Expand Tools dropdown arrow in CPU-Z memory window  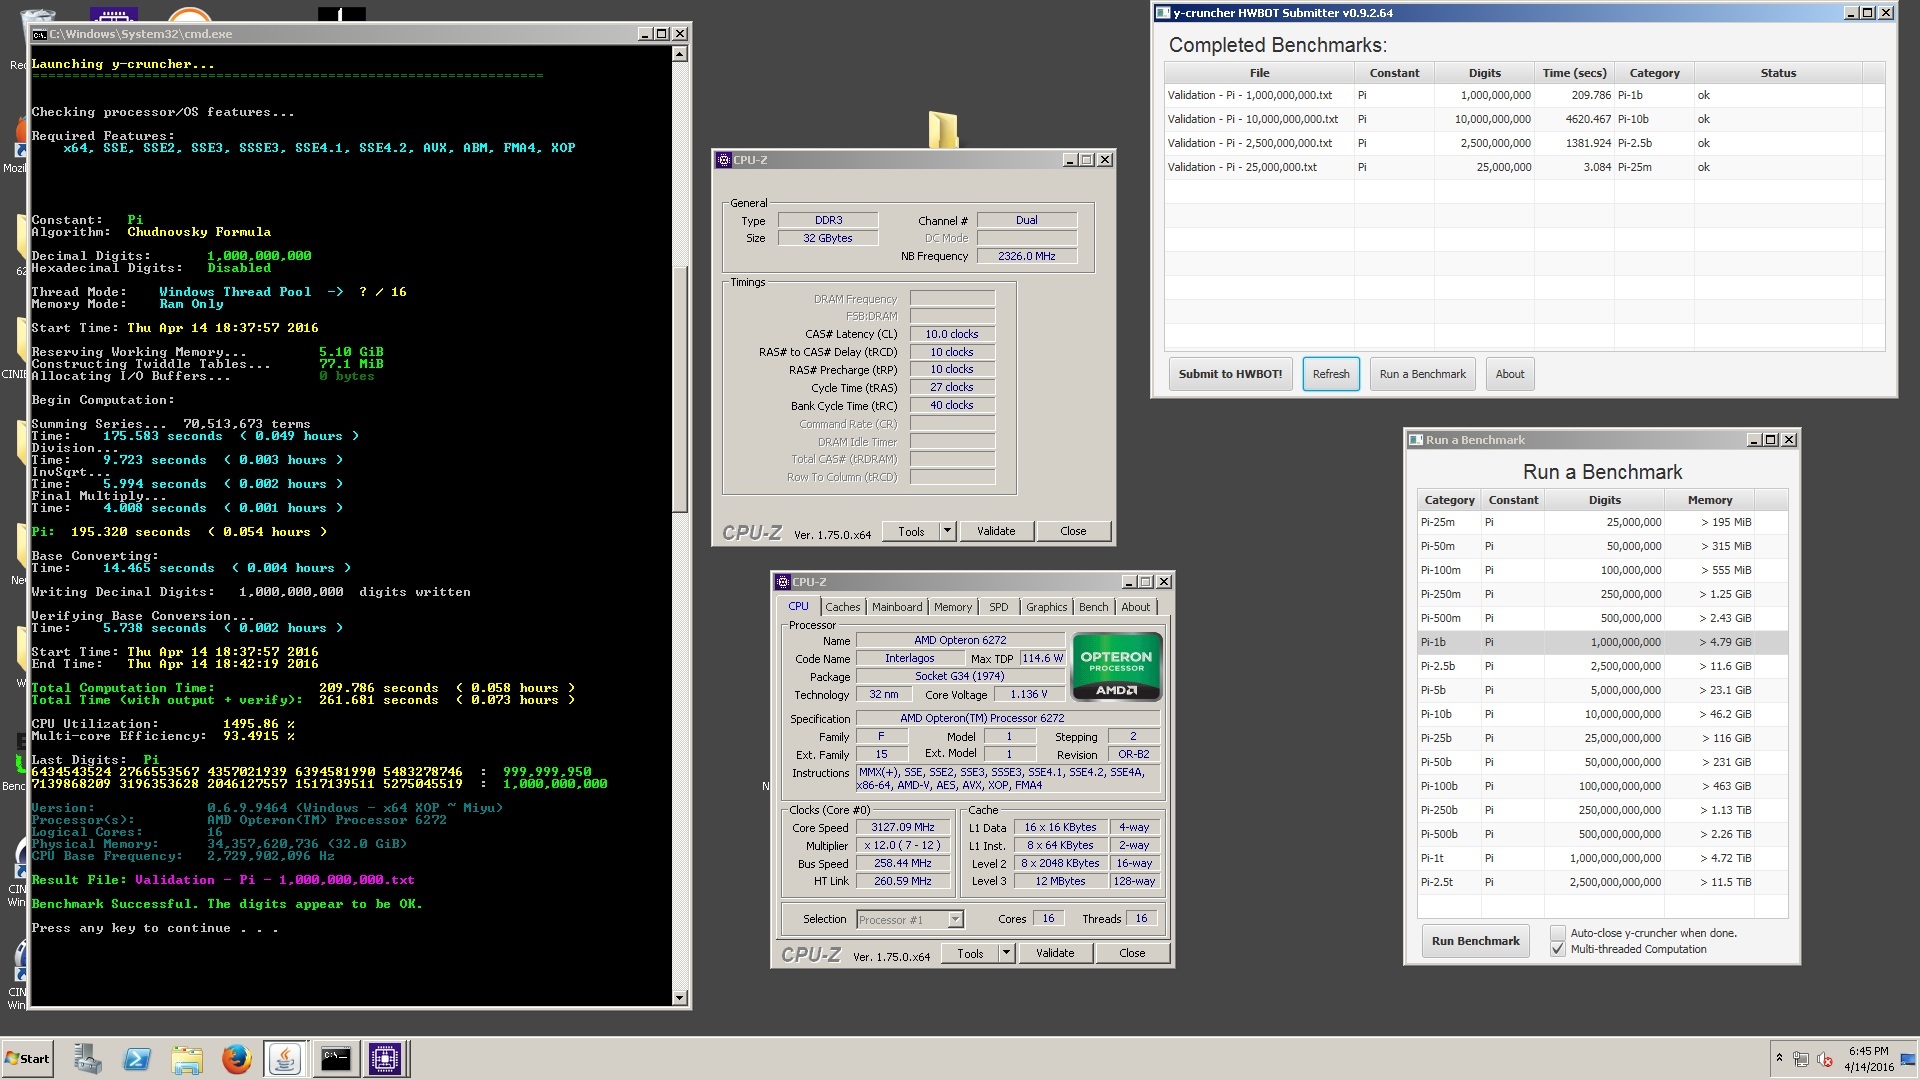click(x=948, y=531)
